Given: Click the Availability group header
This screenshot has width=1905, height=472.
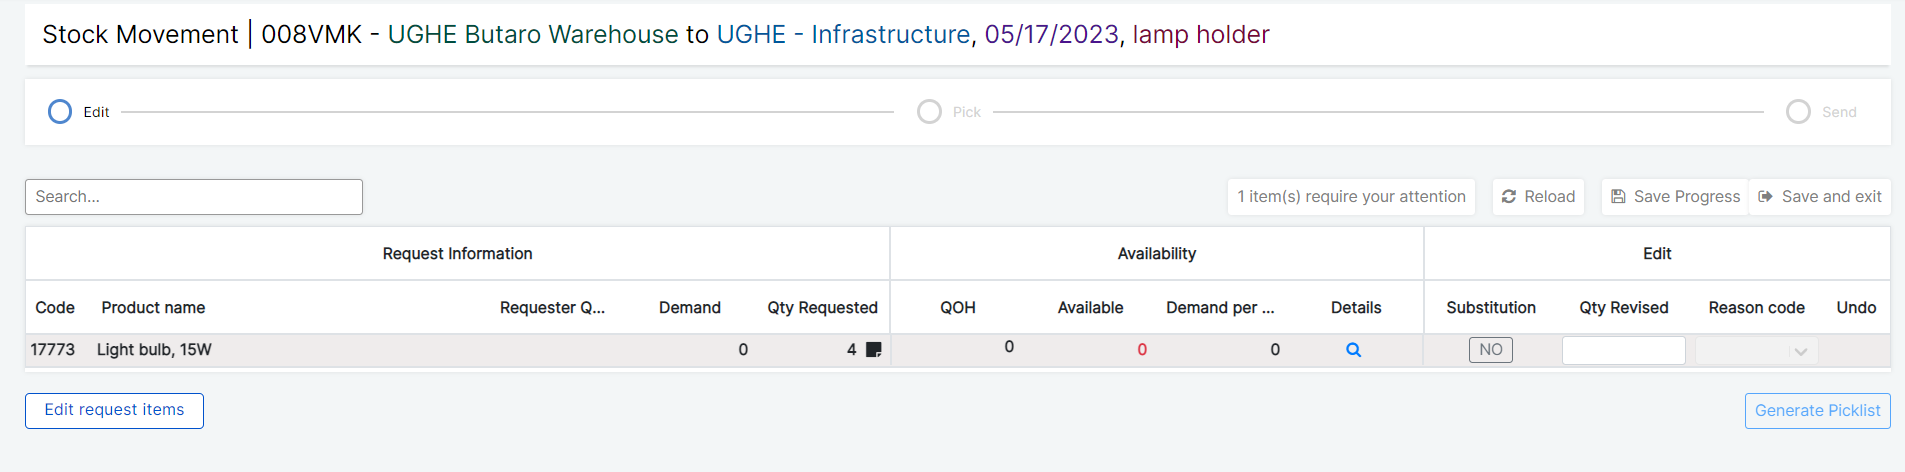Looking at the screenshot, I should click(1156, 254).
